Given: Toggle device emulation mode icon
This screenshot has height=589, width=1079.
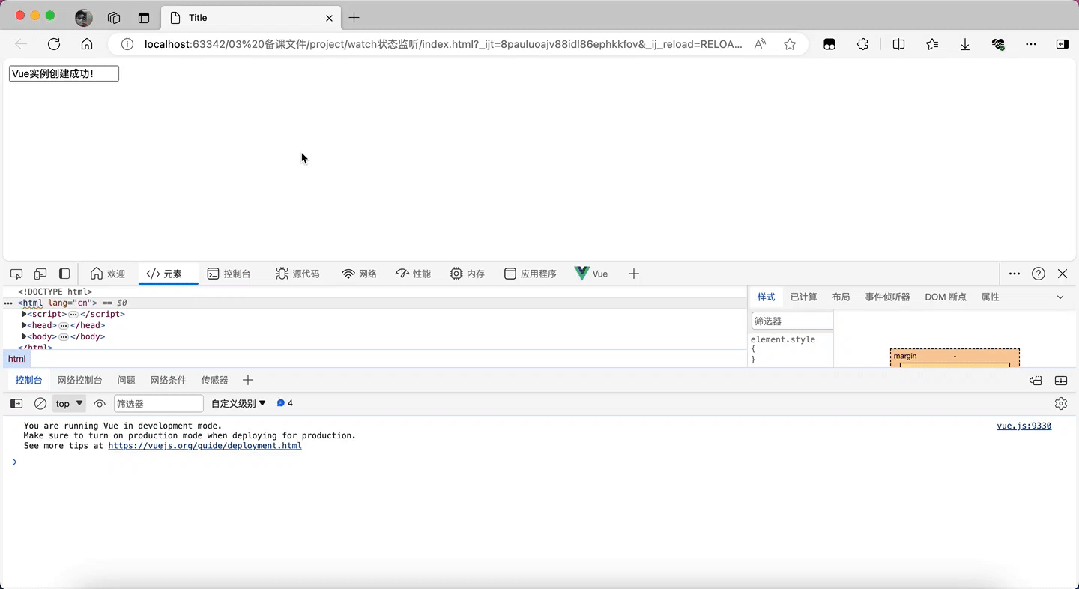Looking at the screenshot, I should pos(40,274).
